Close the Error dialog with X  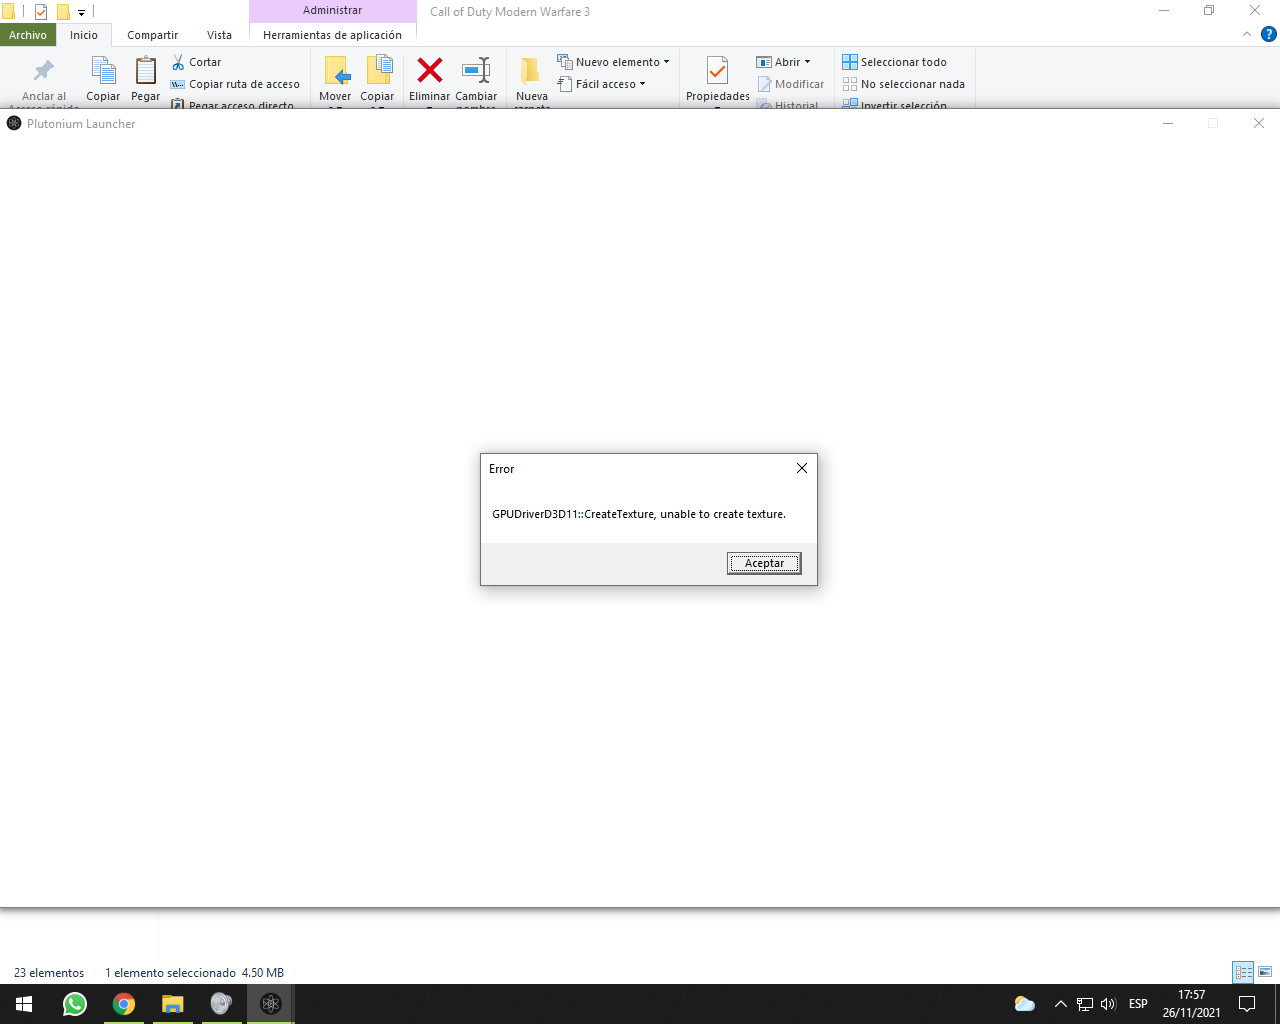coord(801,468)
